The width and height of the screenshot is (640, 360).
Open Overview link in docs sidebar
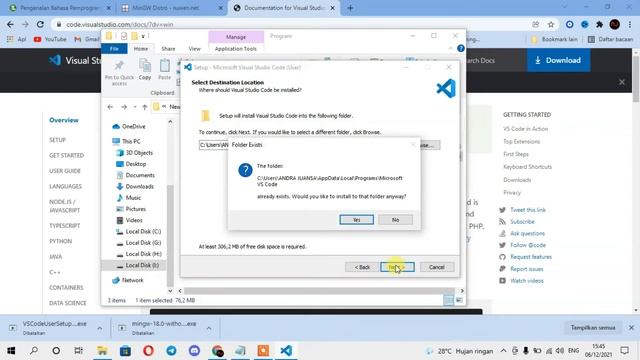click(x=64, y=120)
